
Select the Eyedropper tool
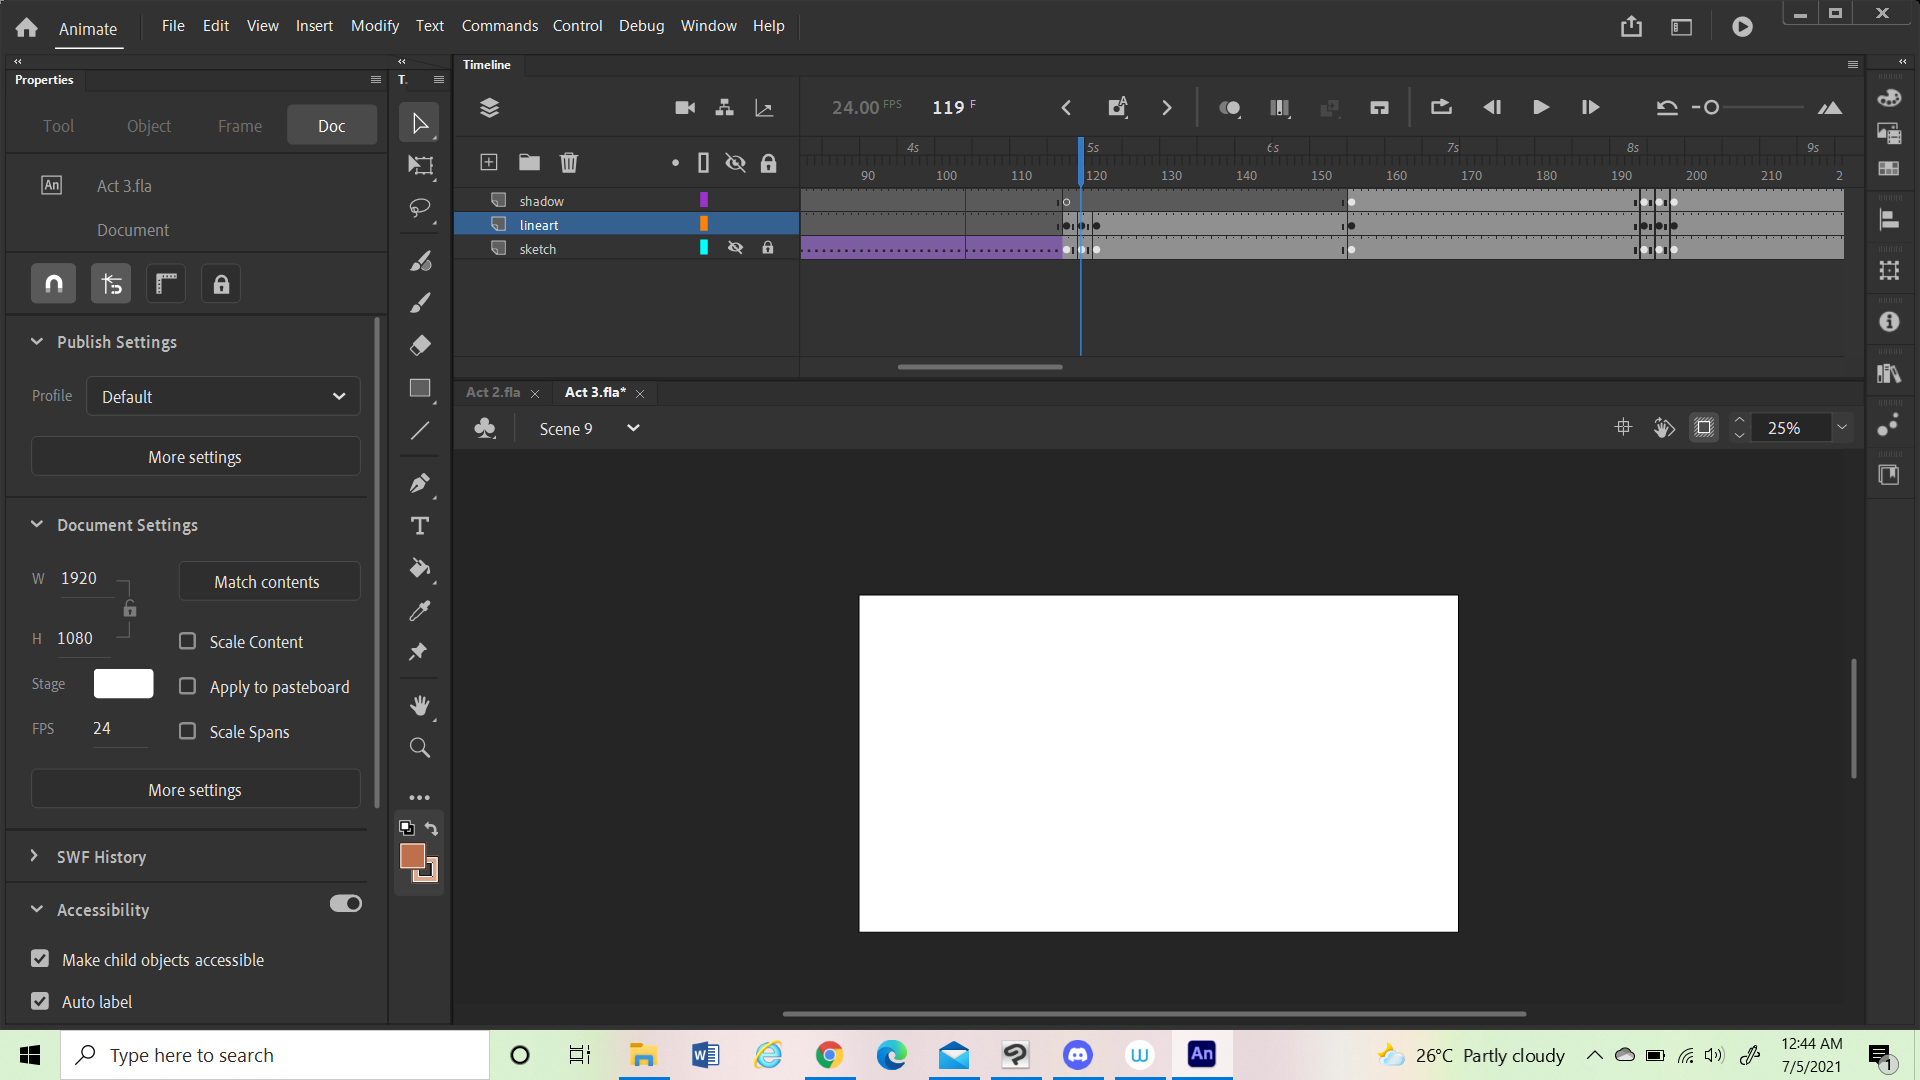pyautogui.click(x=419, y=610)
